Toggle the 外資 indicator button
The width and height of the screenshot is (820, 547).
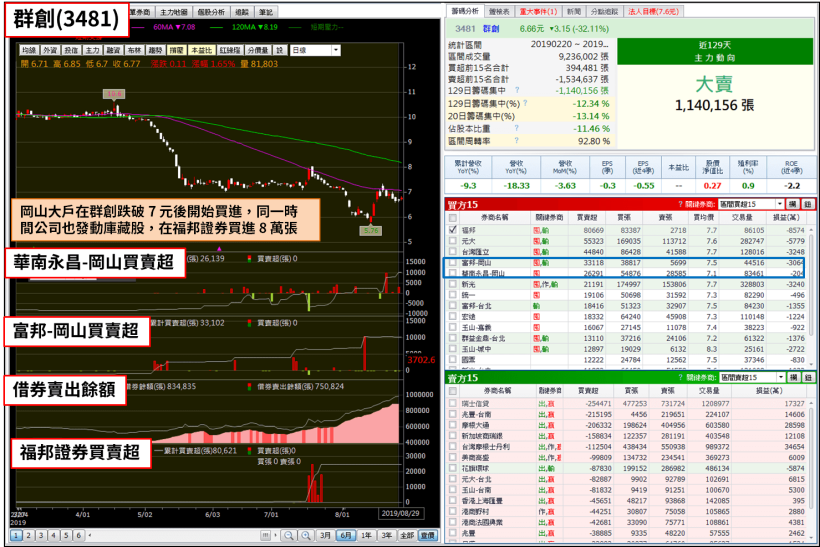coord(50,50)
